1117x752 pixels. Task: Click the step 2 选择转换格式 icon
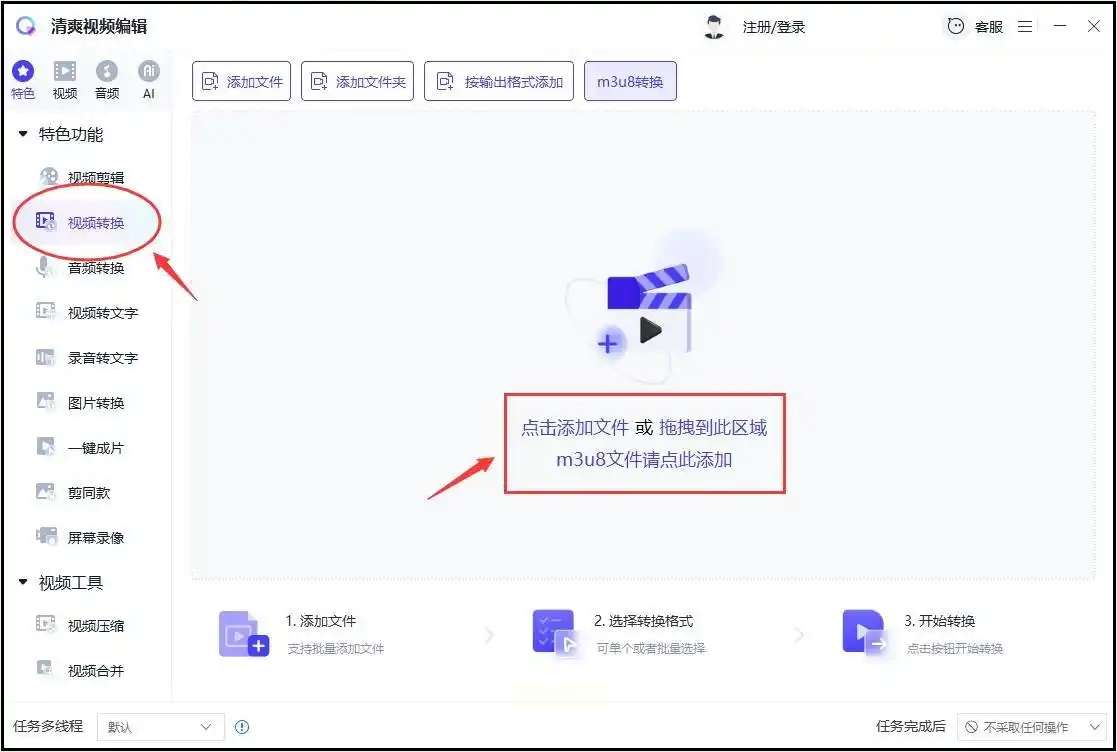click(x=554, y=632)
